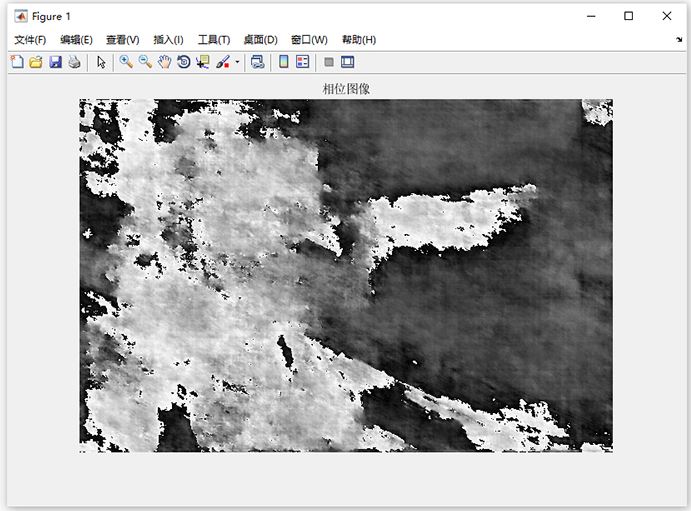This screenshot has height=511, width=691.
Task: Choose the Brush data tool
Action: tap(223, 62)
